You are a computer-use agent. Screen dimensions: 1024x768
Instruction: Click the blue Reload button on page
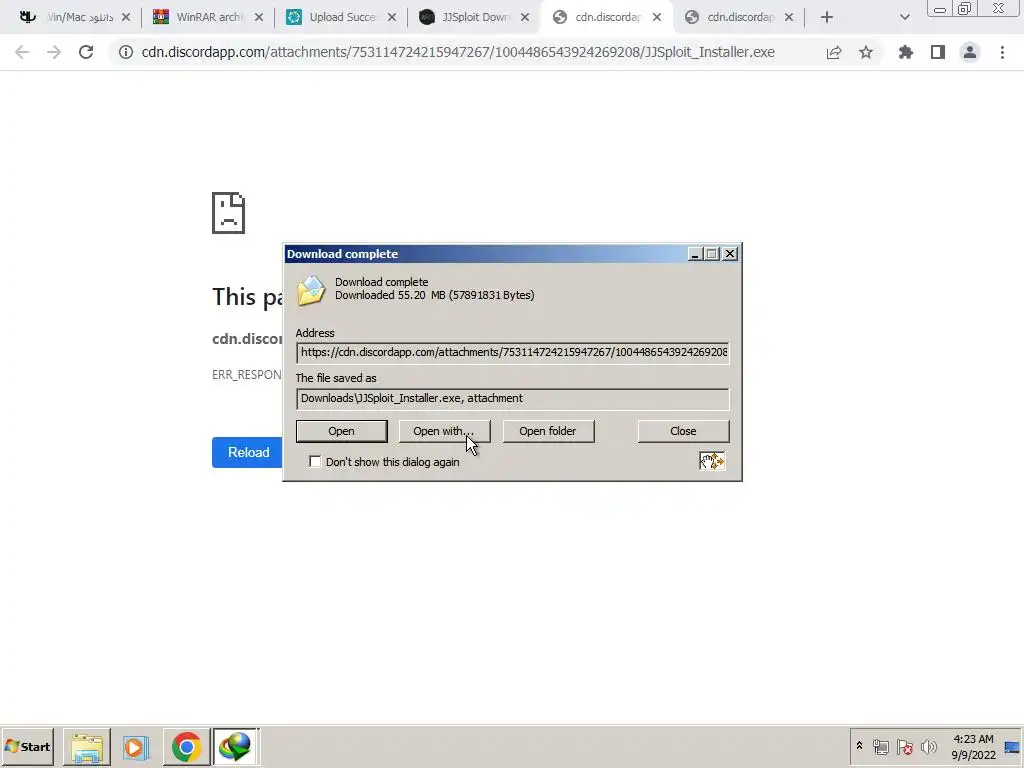(x=248, y=453)
